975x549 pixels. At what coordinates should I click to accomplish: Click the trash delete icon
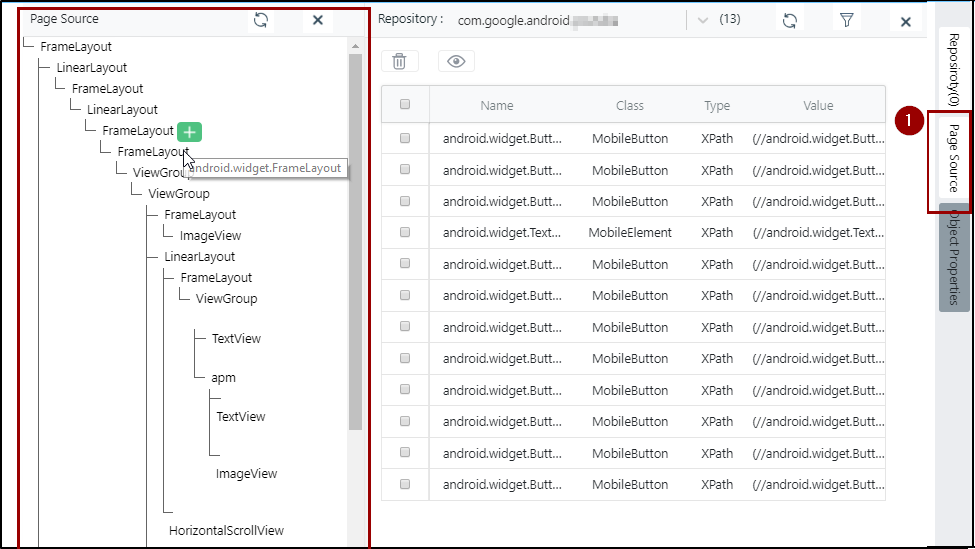399,61
